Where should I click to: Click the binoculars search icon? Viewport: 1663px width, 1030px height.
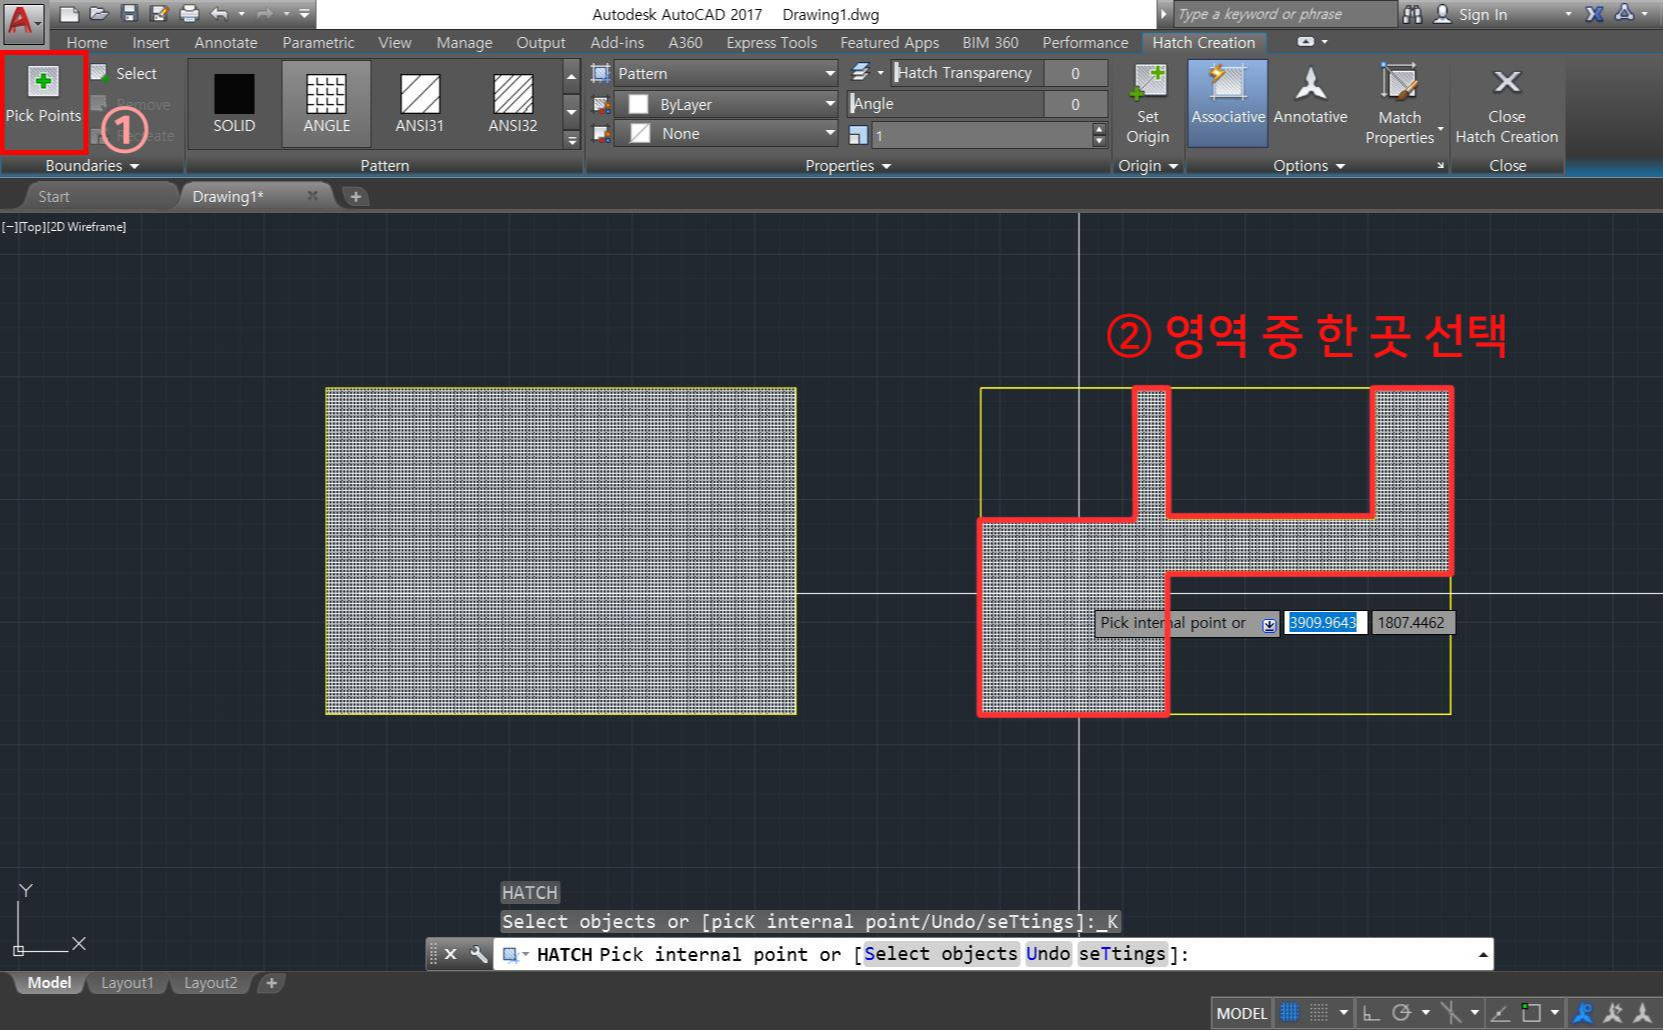click(1412, 14)
